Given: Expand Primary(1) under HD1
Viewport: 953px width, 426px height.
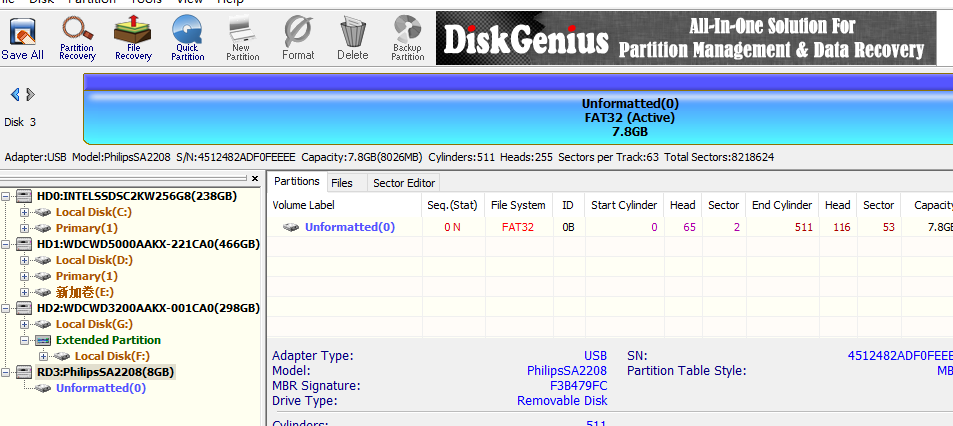Looking at the screenshot, I should [24, 276].
